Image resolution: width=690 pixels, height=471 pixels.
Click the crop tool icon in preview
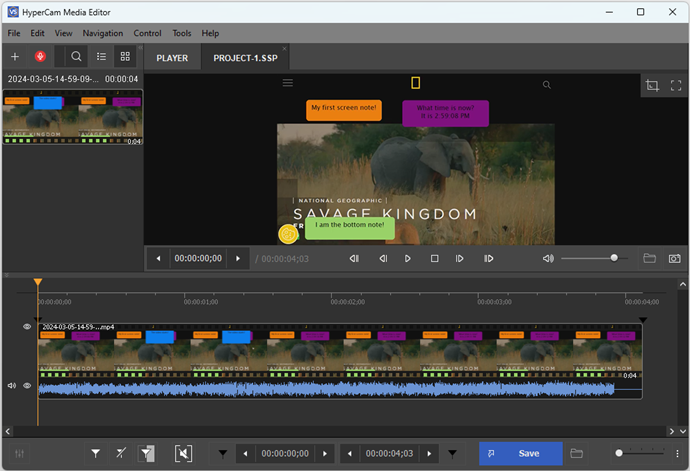(652, 85)
